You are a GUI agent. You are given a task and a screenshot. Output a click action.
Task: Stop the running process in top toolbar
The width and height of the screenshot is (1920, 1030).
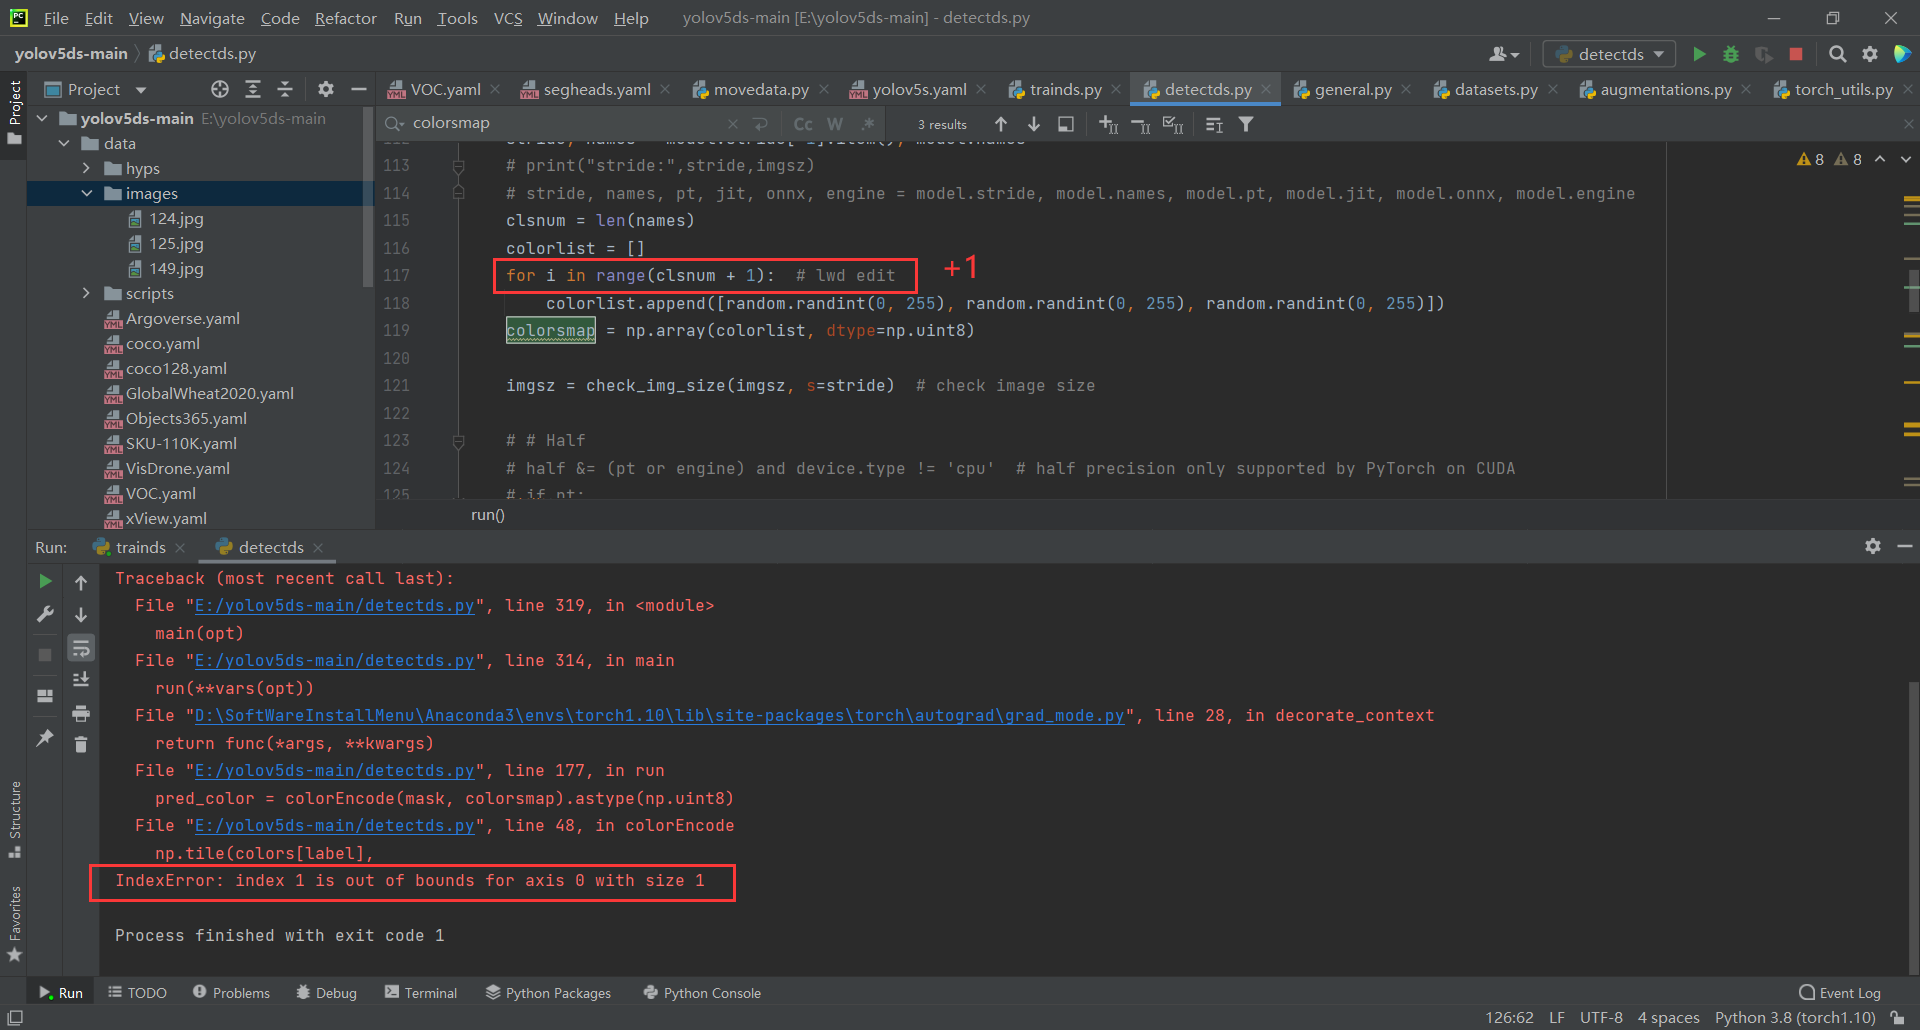click(1796, 54)
